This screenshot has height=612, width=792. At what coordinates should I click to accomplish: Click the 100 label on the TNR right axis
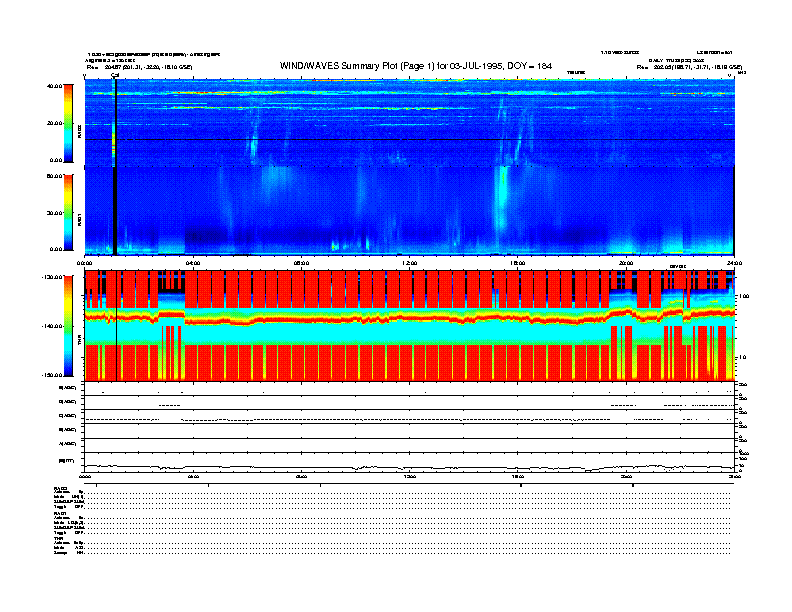click(x=744, y=296)
